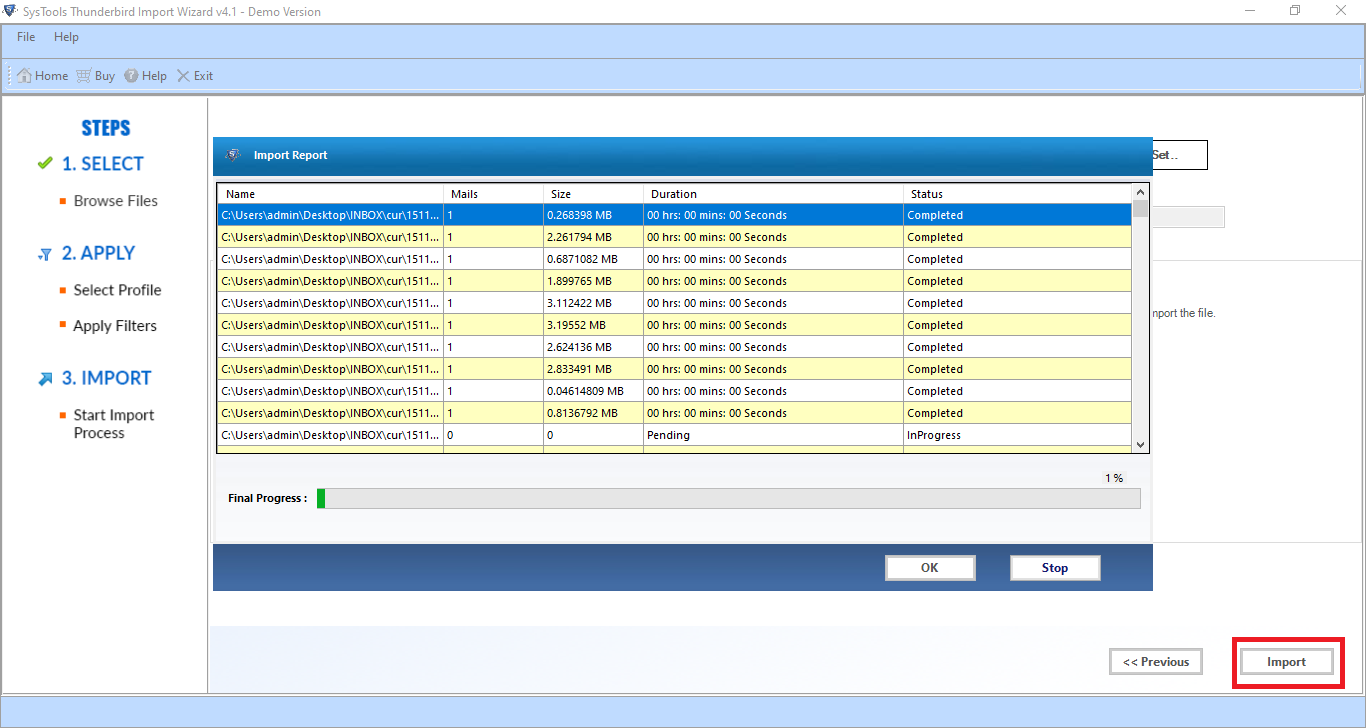Click the green checkmark beside 1. SELECT
Screen dimensions: 1366x728
click(x=45, y=163)
